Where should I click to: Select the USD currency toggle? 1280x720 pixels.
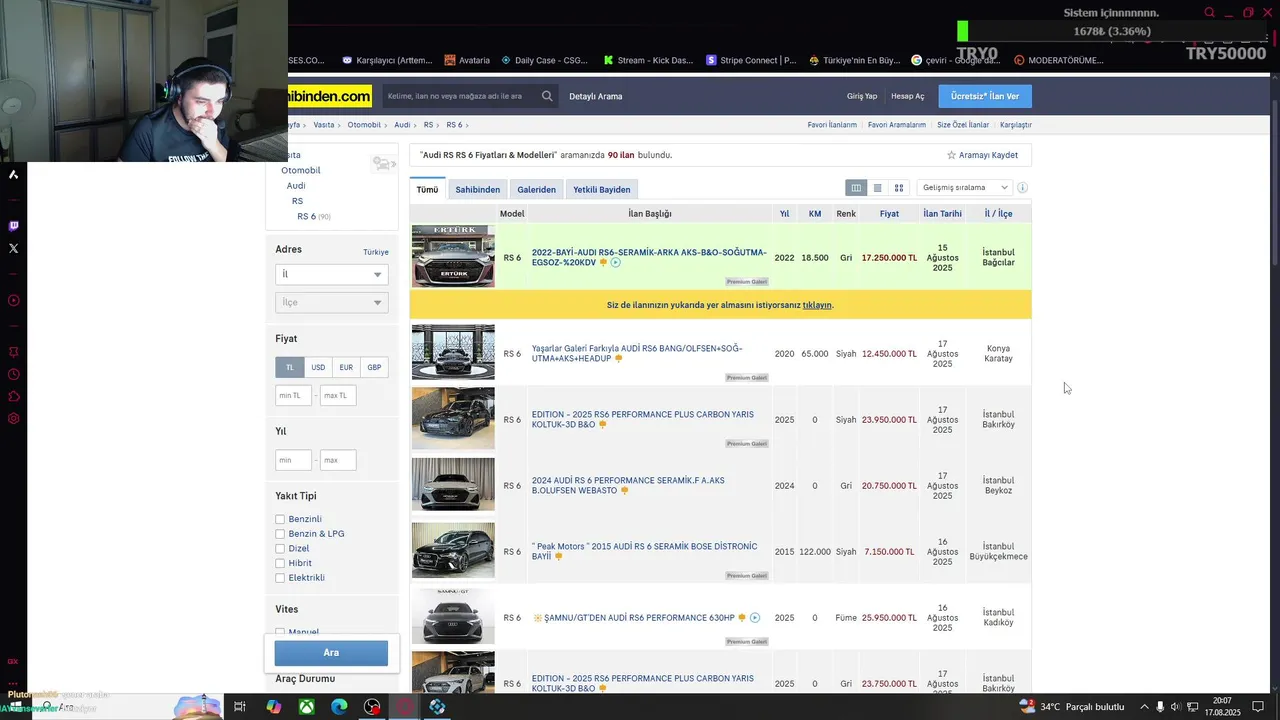point(318,367)
